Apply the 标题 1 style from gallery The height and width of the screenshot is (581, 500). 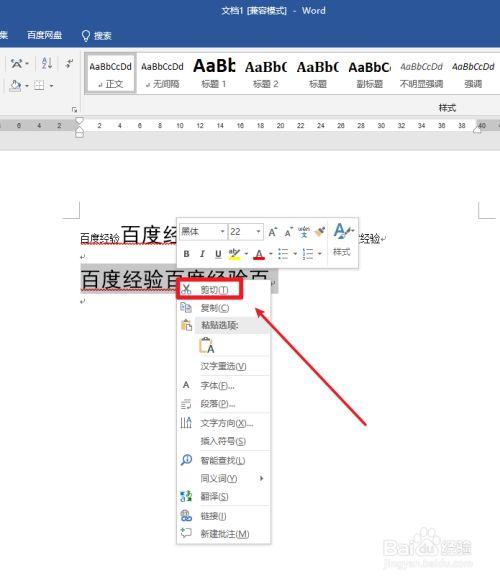click(214, 73)
